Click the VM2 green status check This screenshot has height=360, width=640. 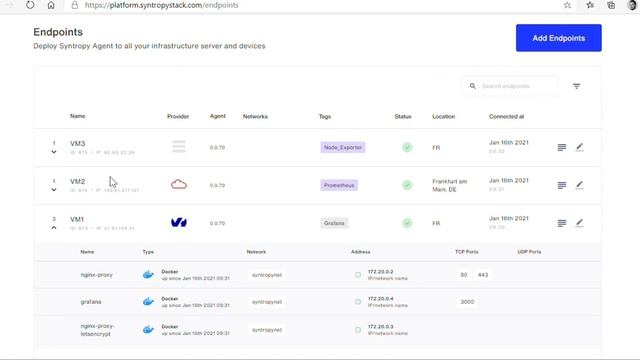tap(407, 185)
